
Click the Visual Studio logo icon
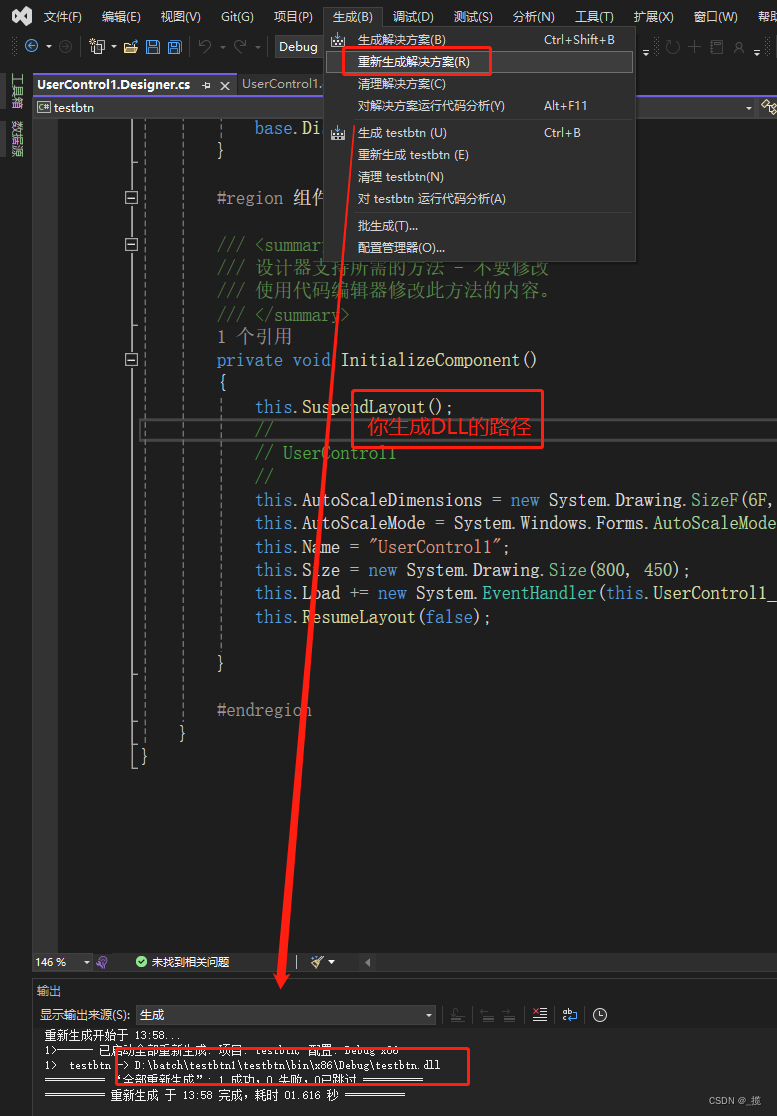(x=22, y=16)
